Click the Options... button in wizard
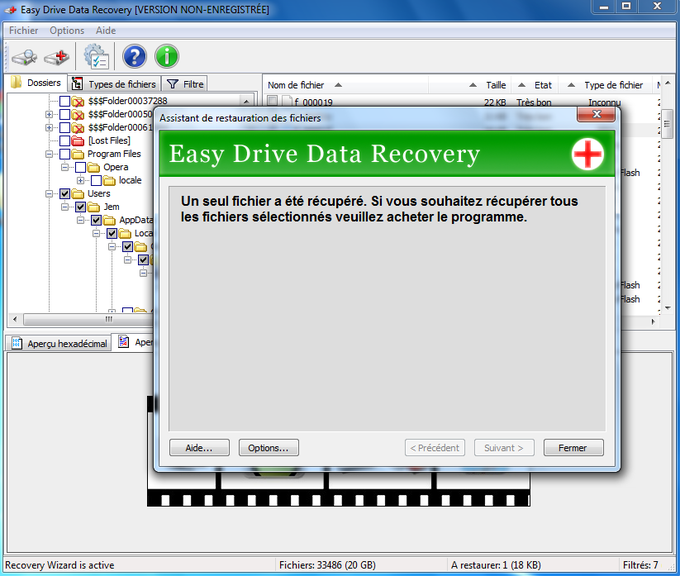The width and height of the screenshot is (680, 576). [268, 448]
